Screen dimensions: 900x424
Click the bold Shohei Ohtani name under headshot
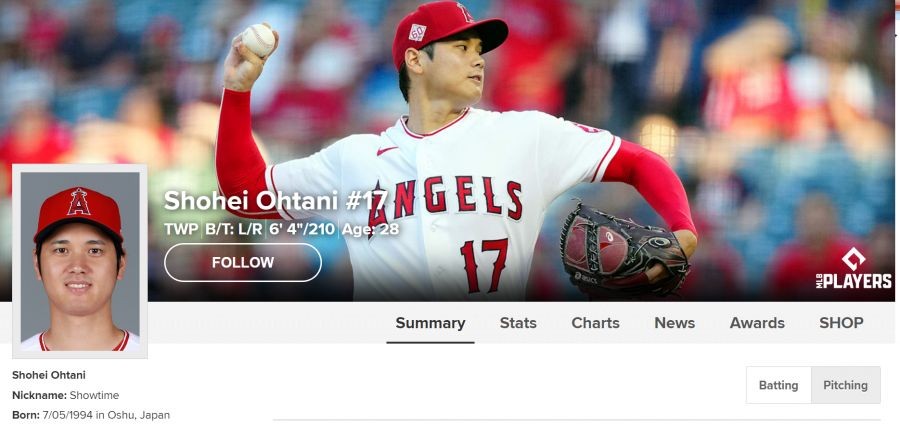pyautogui.click(x=49, y=375)
